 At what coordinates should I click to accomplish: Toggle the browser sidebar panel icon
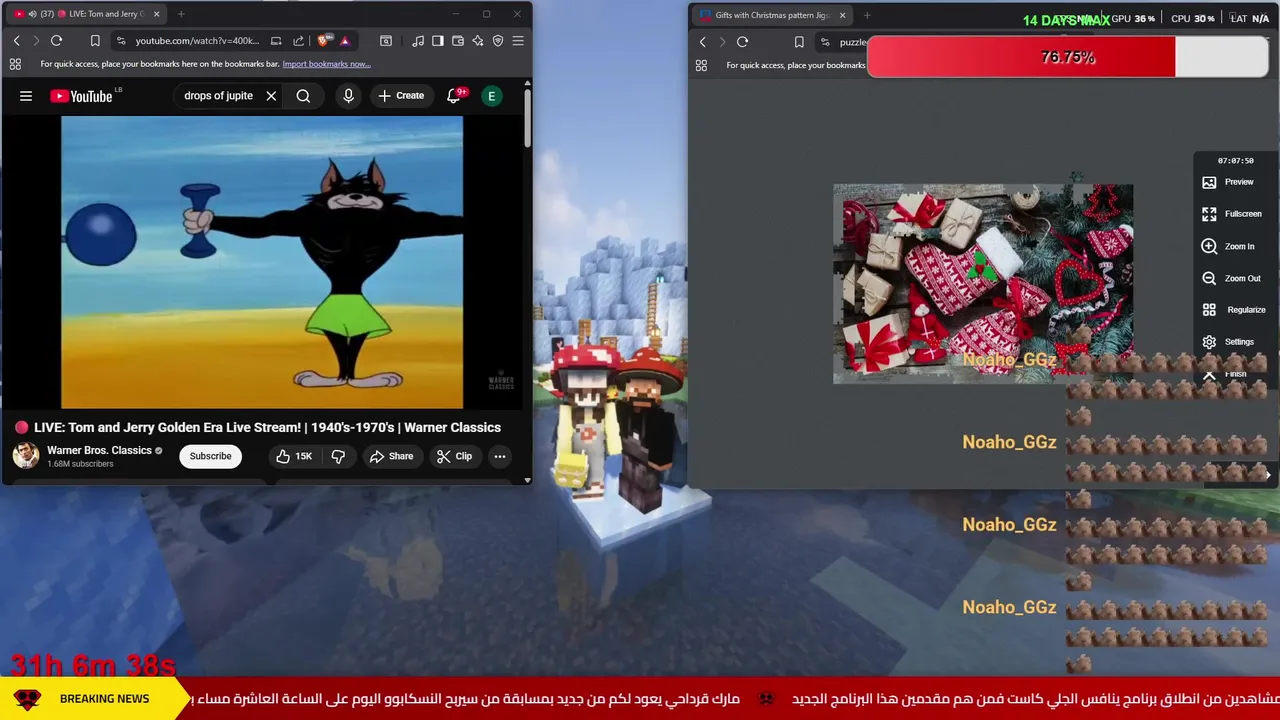click(x=438, y=41)
